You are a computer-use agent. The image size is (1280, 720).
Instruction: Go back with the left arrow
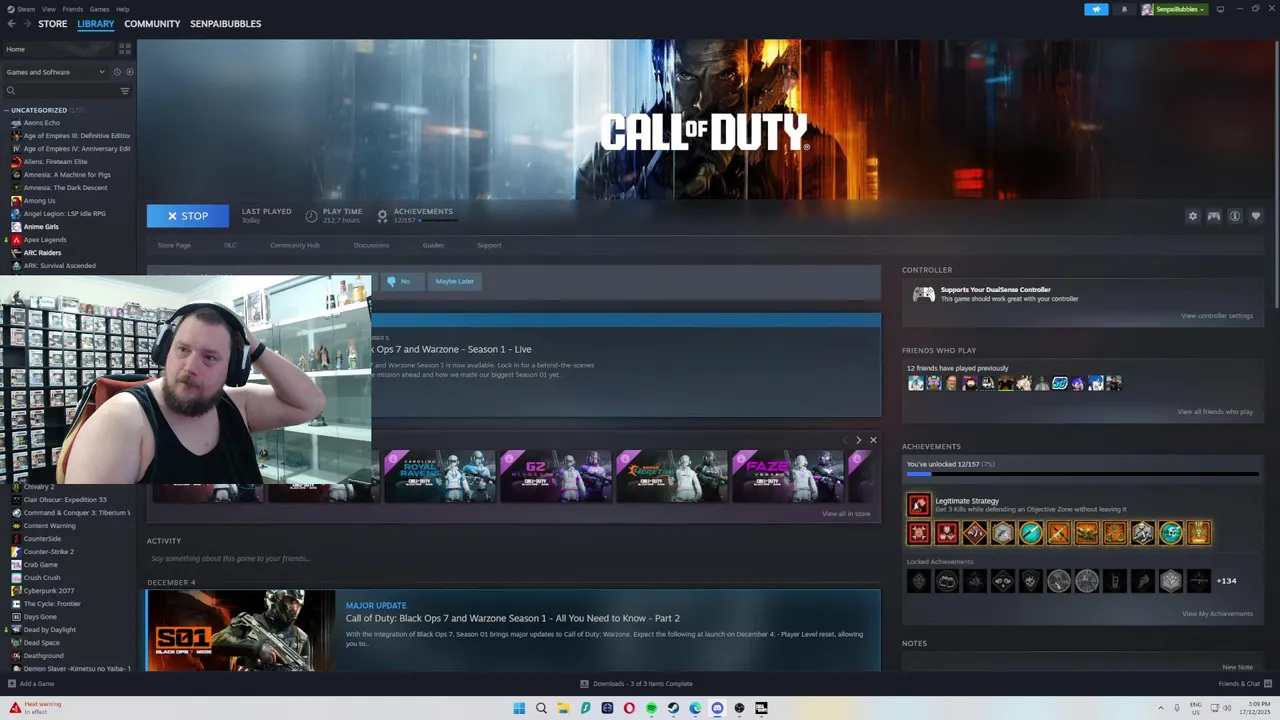10,24
